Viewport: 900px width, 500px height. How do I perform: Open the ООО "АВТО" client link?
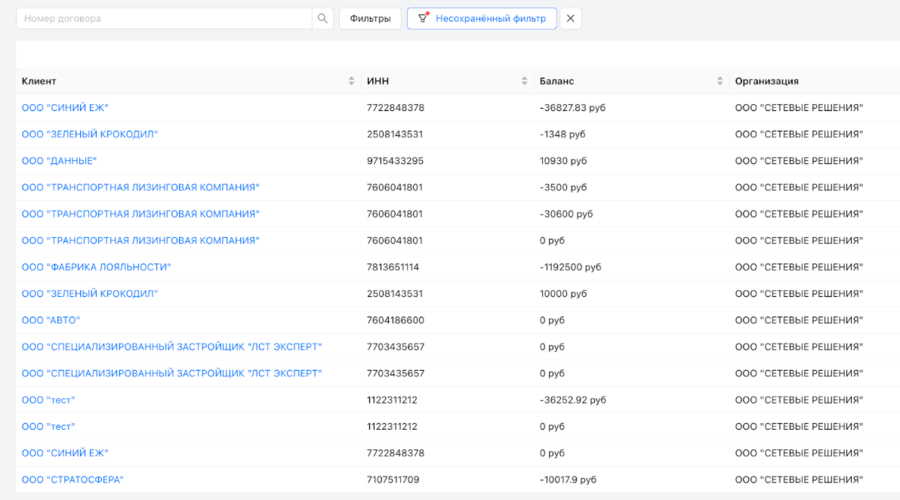click(x=50, y=320)
